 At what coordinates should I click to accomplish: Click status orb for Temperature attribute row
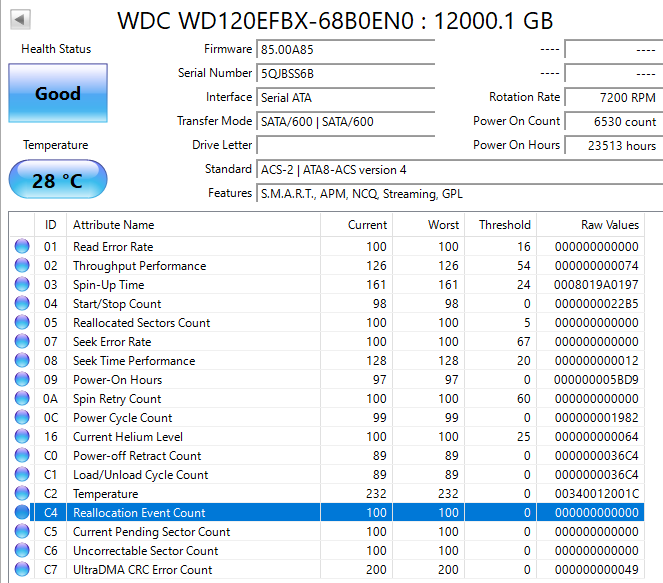tap(22, 493)
